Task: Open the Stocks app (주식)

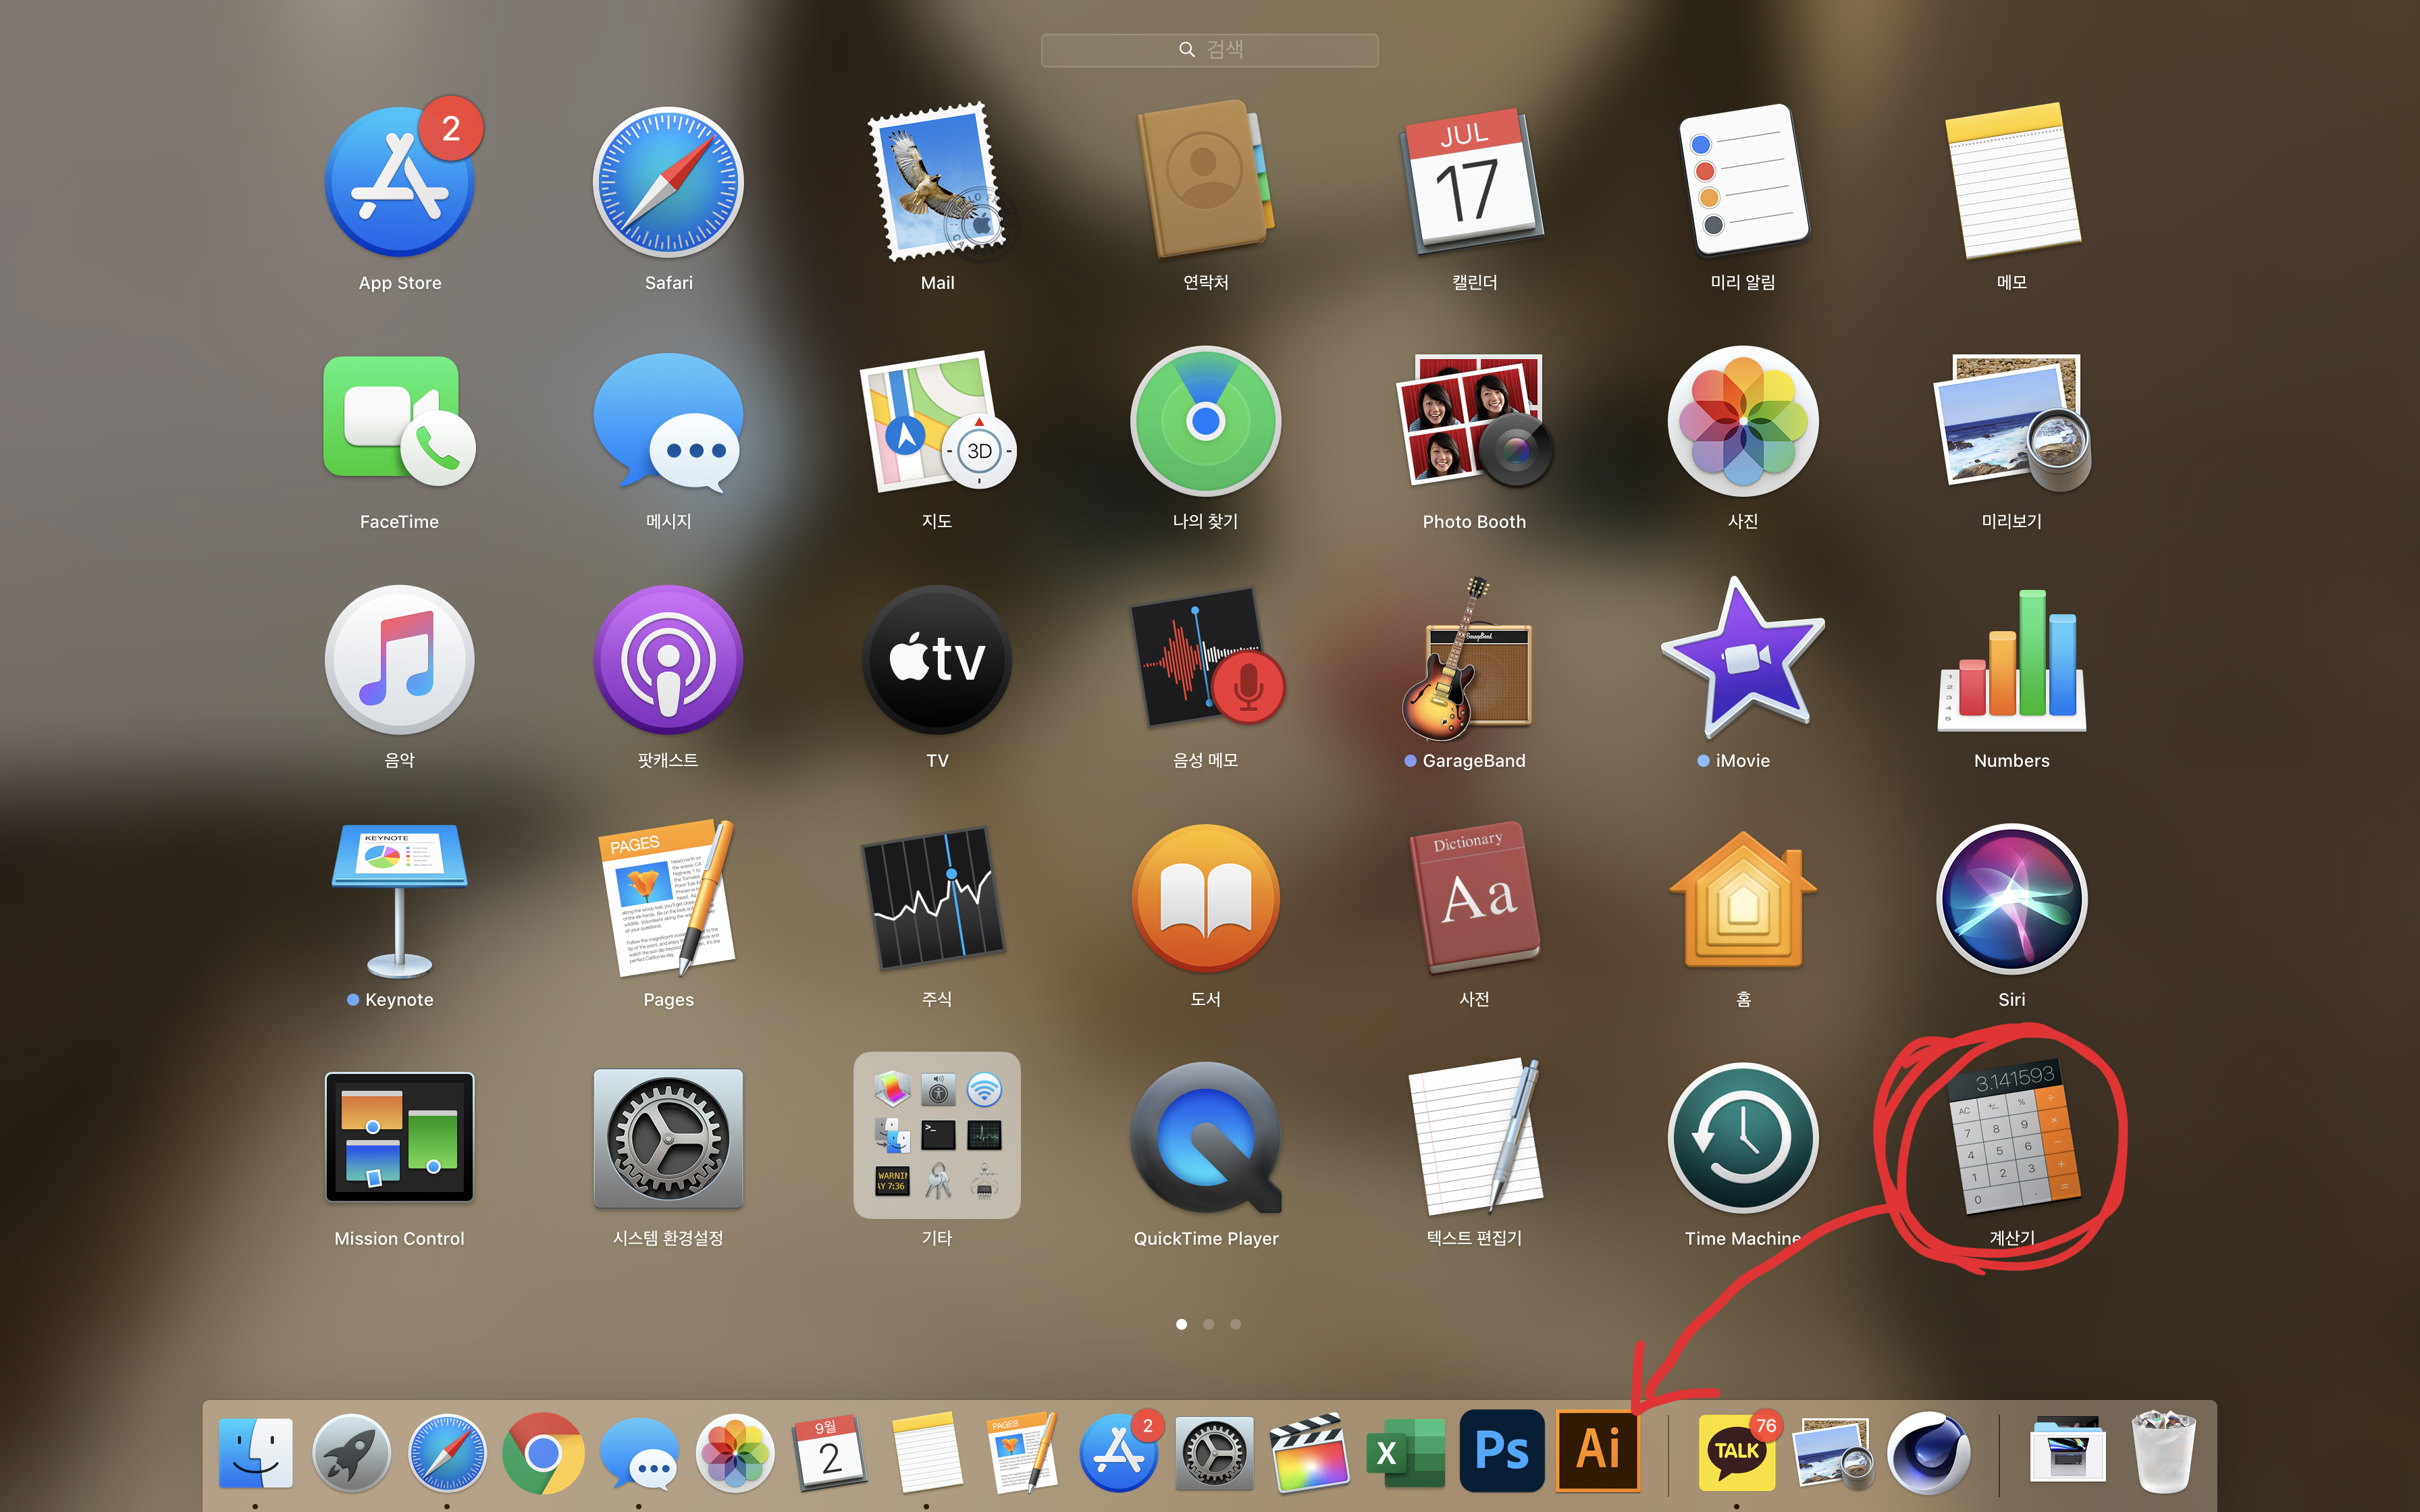Action: point(936,898)
